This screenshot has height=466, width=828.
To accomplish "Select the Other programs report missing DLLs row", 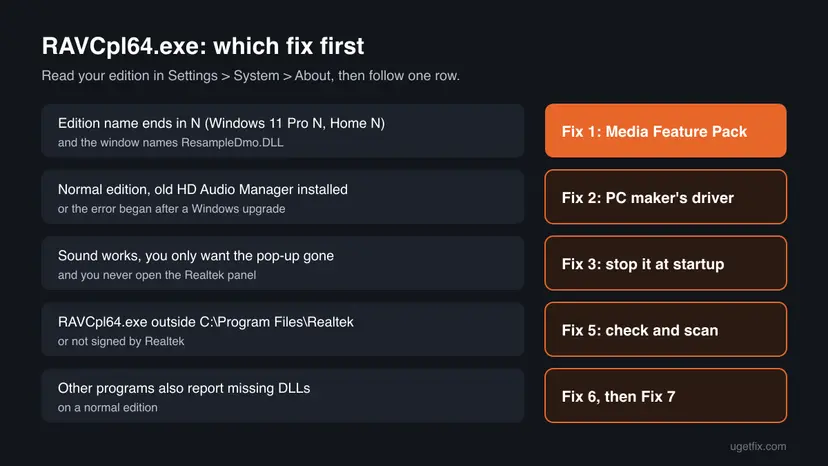I will 283,396.
